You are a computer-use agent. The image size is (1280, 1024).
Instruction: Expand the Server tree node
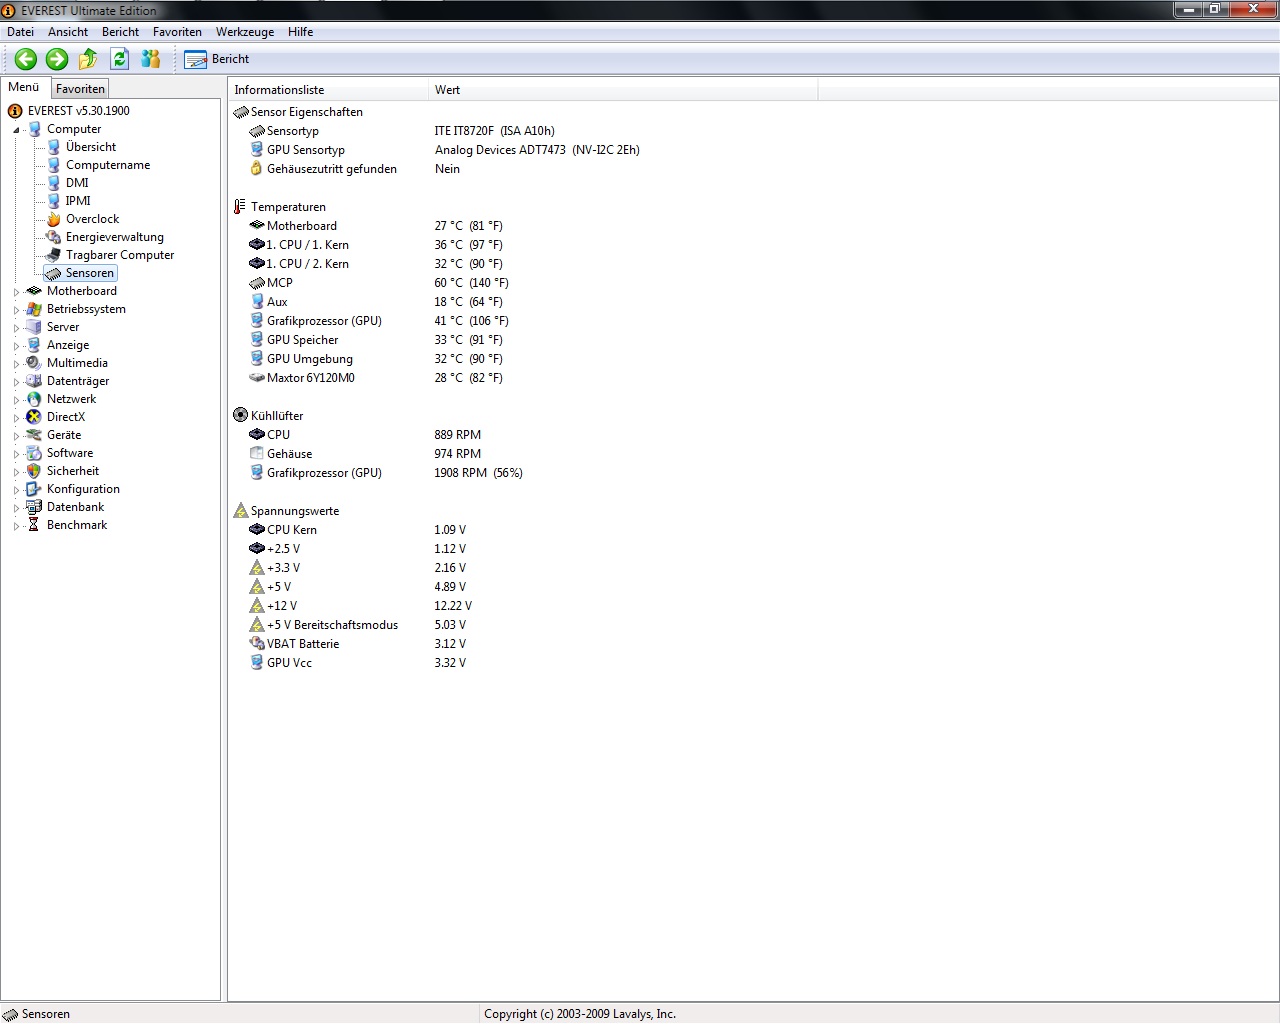pyautogui.click(x=16, y=328)
